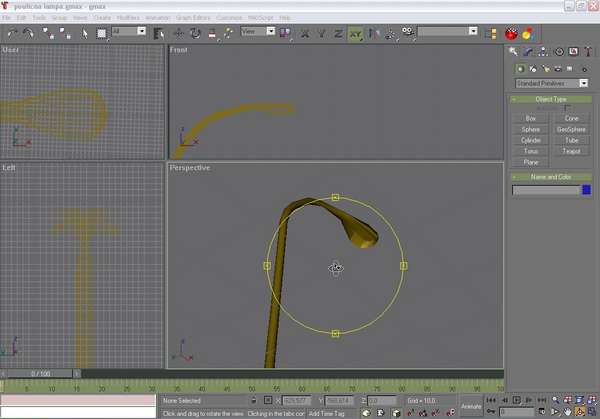The image size is (600, 419).
Task: Click the Shapes category icon
Action: click(533, 68)
